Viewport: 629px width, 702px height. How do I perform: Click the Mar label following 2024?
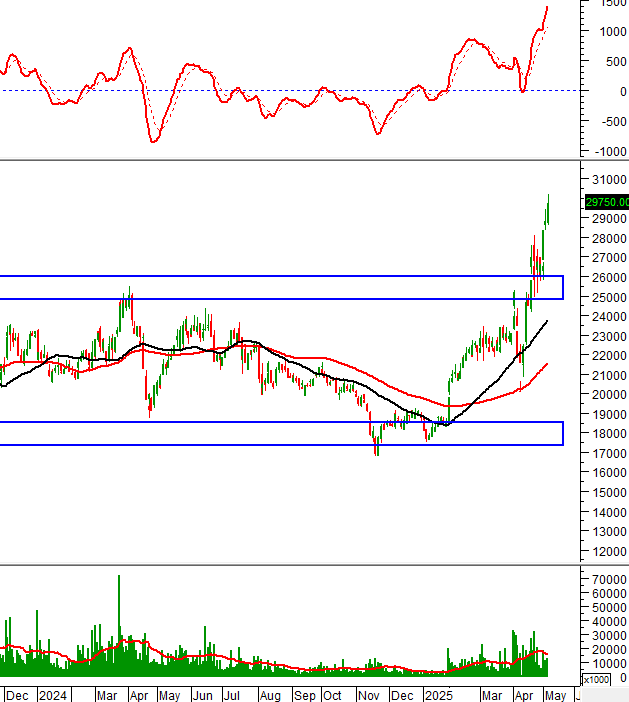(x=107, y=695)
